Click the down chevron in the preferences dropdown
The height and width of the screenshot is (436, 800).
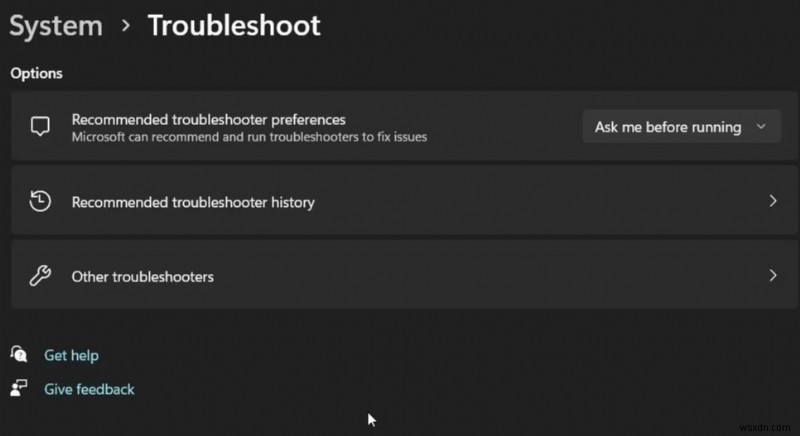click(x=762, y=127)
